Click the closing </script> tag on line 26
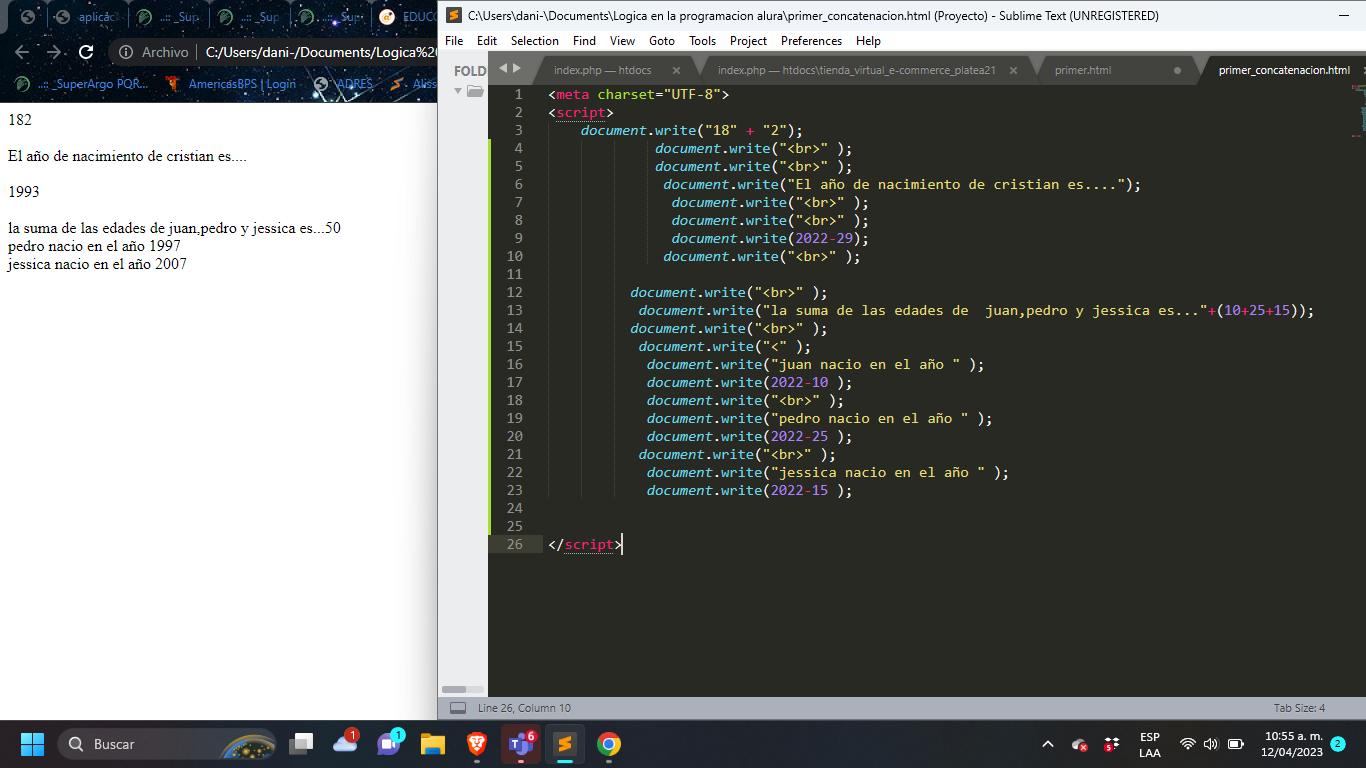The width and height of the screenshot is (1366, 768). tap(585, 544)
